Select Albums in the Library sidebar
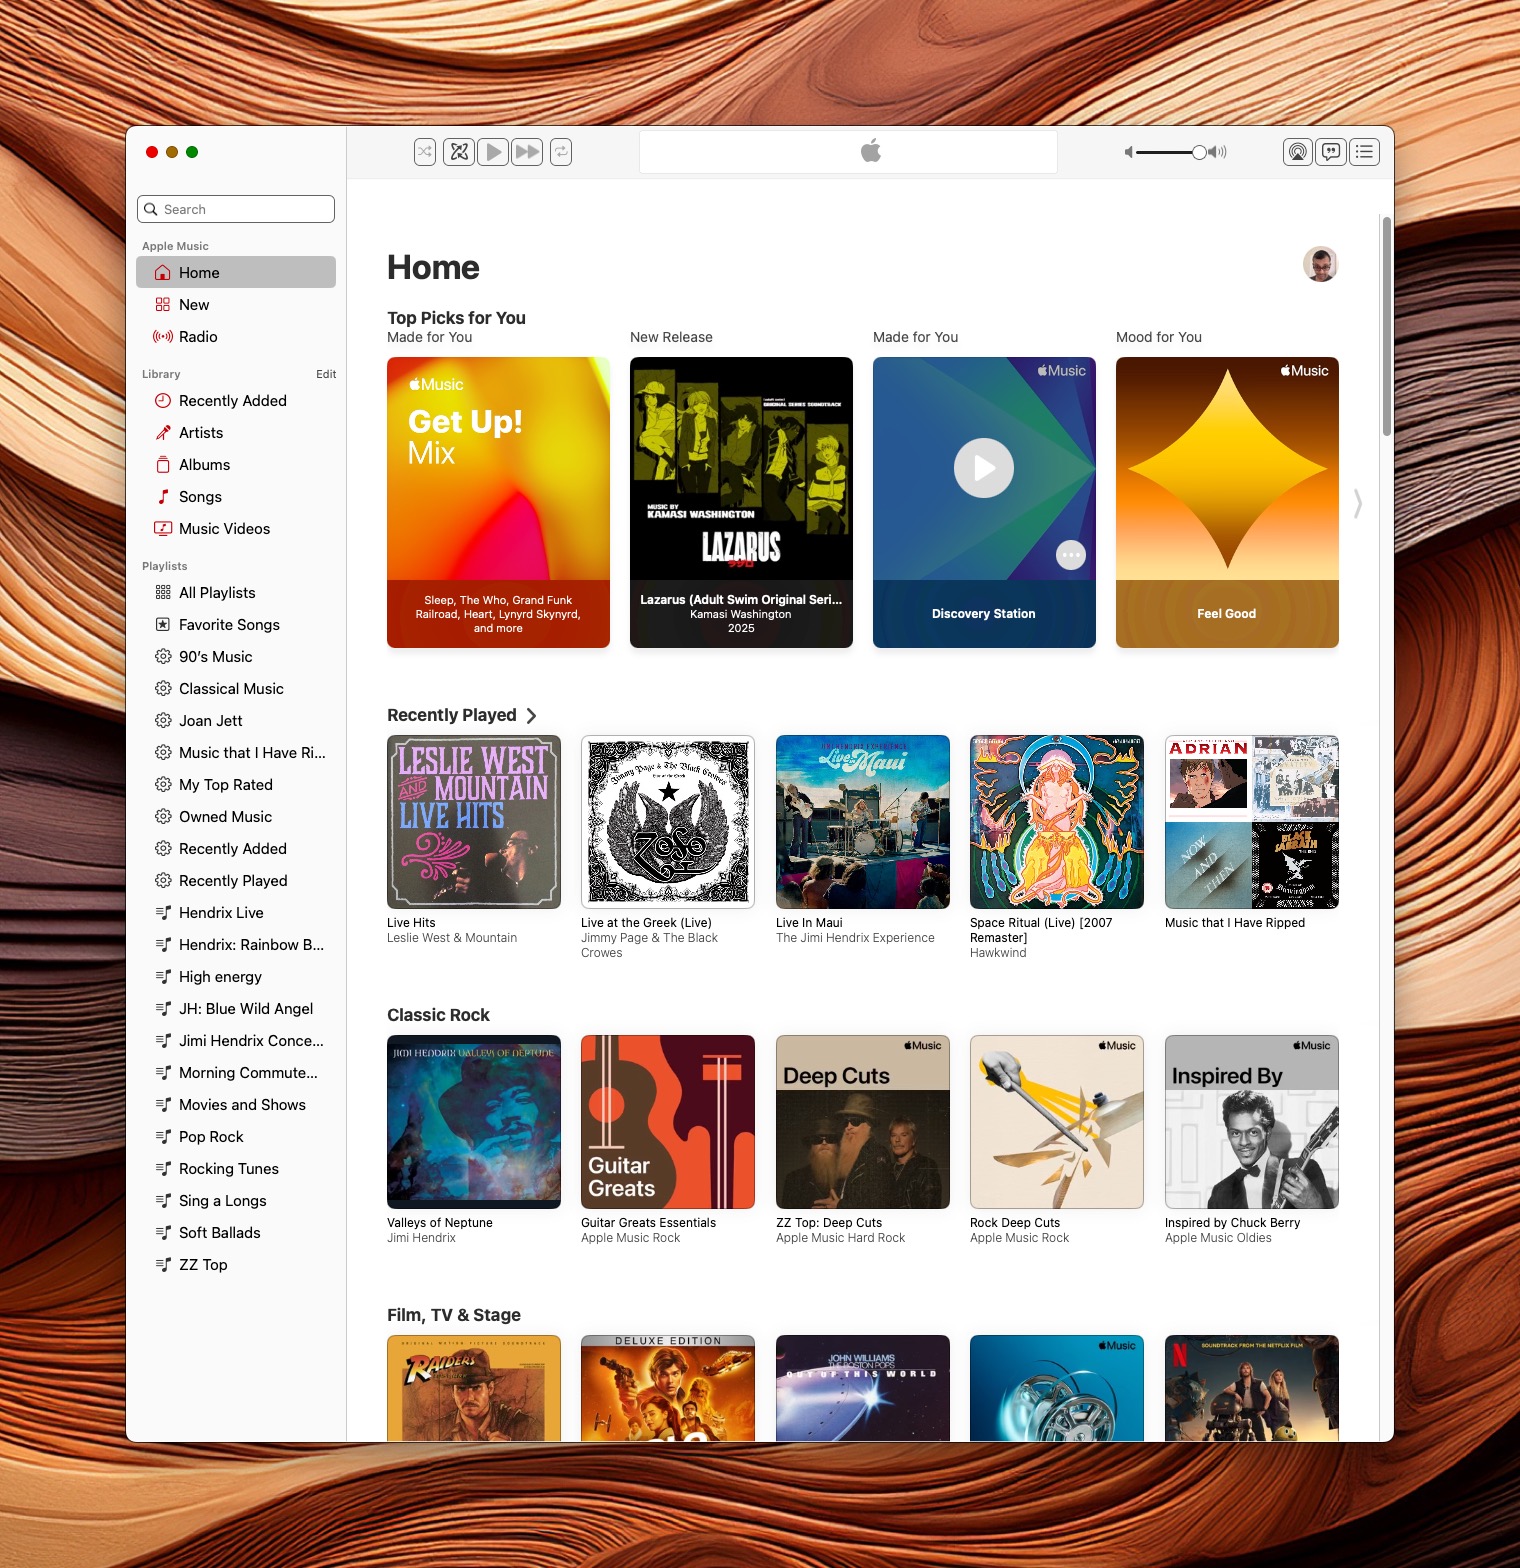Viewport: 1520px width, 1568px height. click(204, 465)
